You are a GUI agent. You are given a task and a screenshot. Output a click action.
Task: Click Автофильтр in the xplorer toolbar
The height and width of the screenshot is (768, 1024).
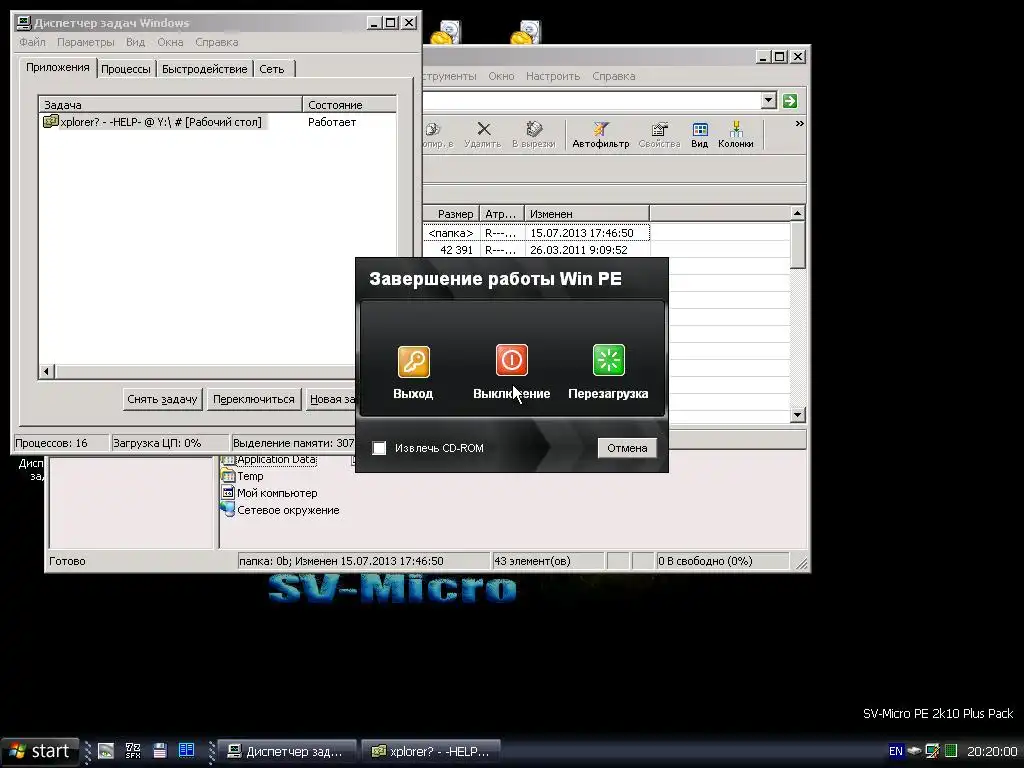click(601, 135)
